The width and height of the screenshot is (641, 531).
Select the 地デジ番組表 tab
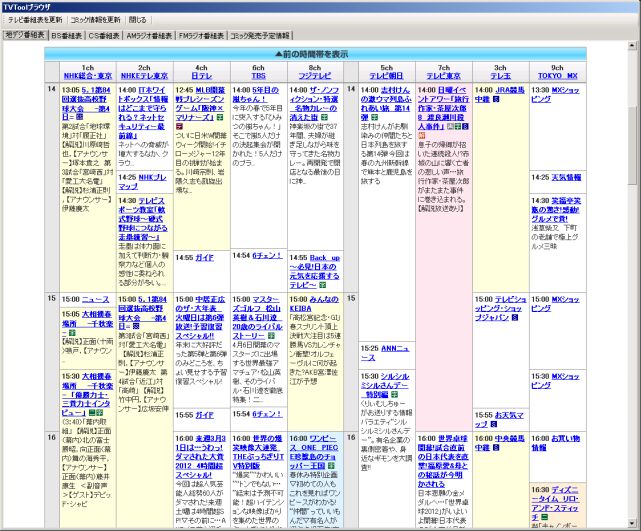coord(25,35)
